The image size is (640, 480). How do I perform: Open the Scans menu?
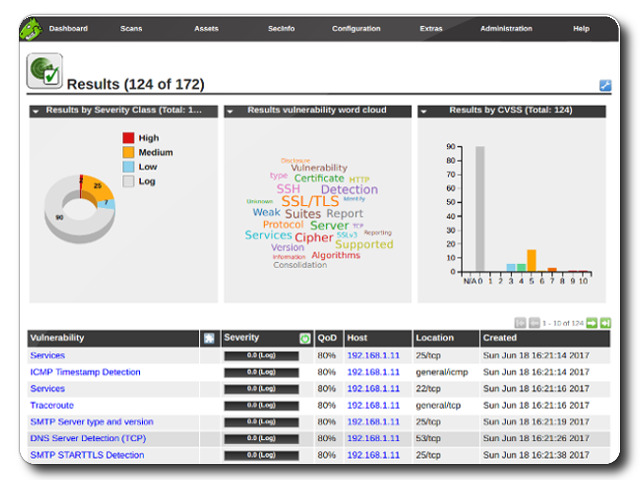point(131,29)
